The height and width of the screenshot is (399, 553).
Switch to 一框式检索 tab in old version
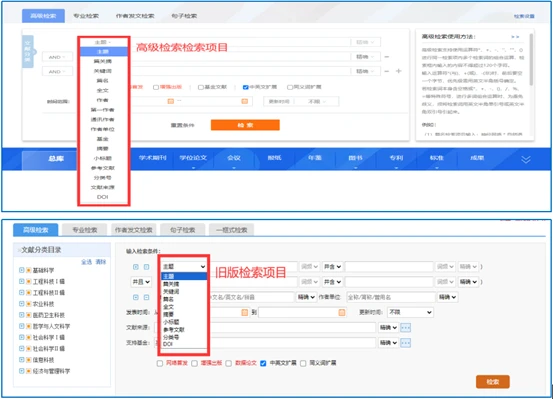click(232, 230)
